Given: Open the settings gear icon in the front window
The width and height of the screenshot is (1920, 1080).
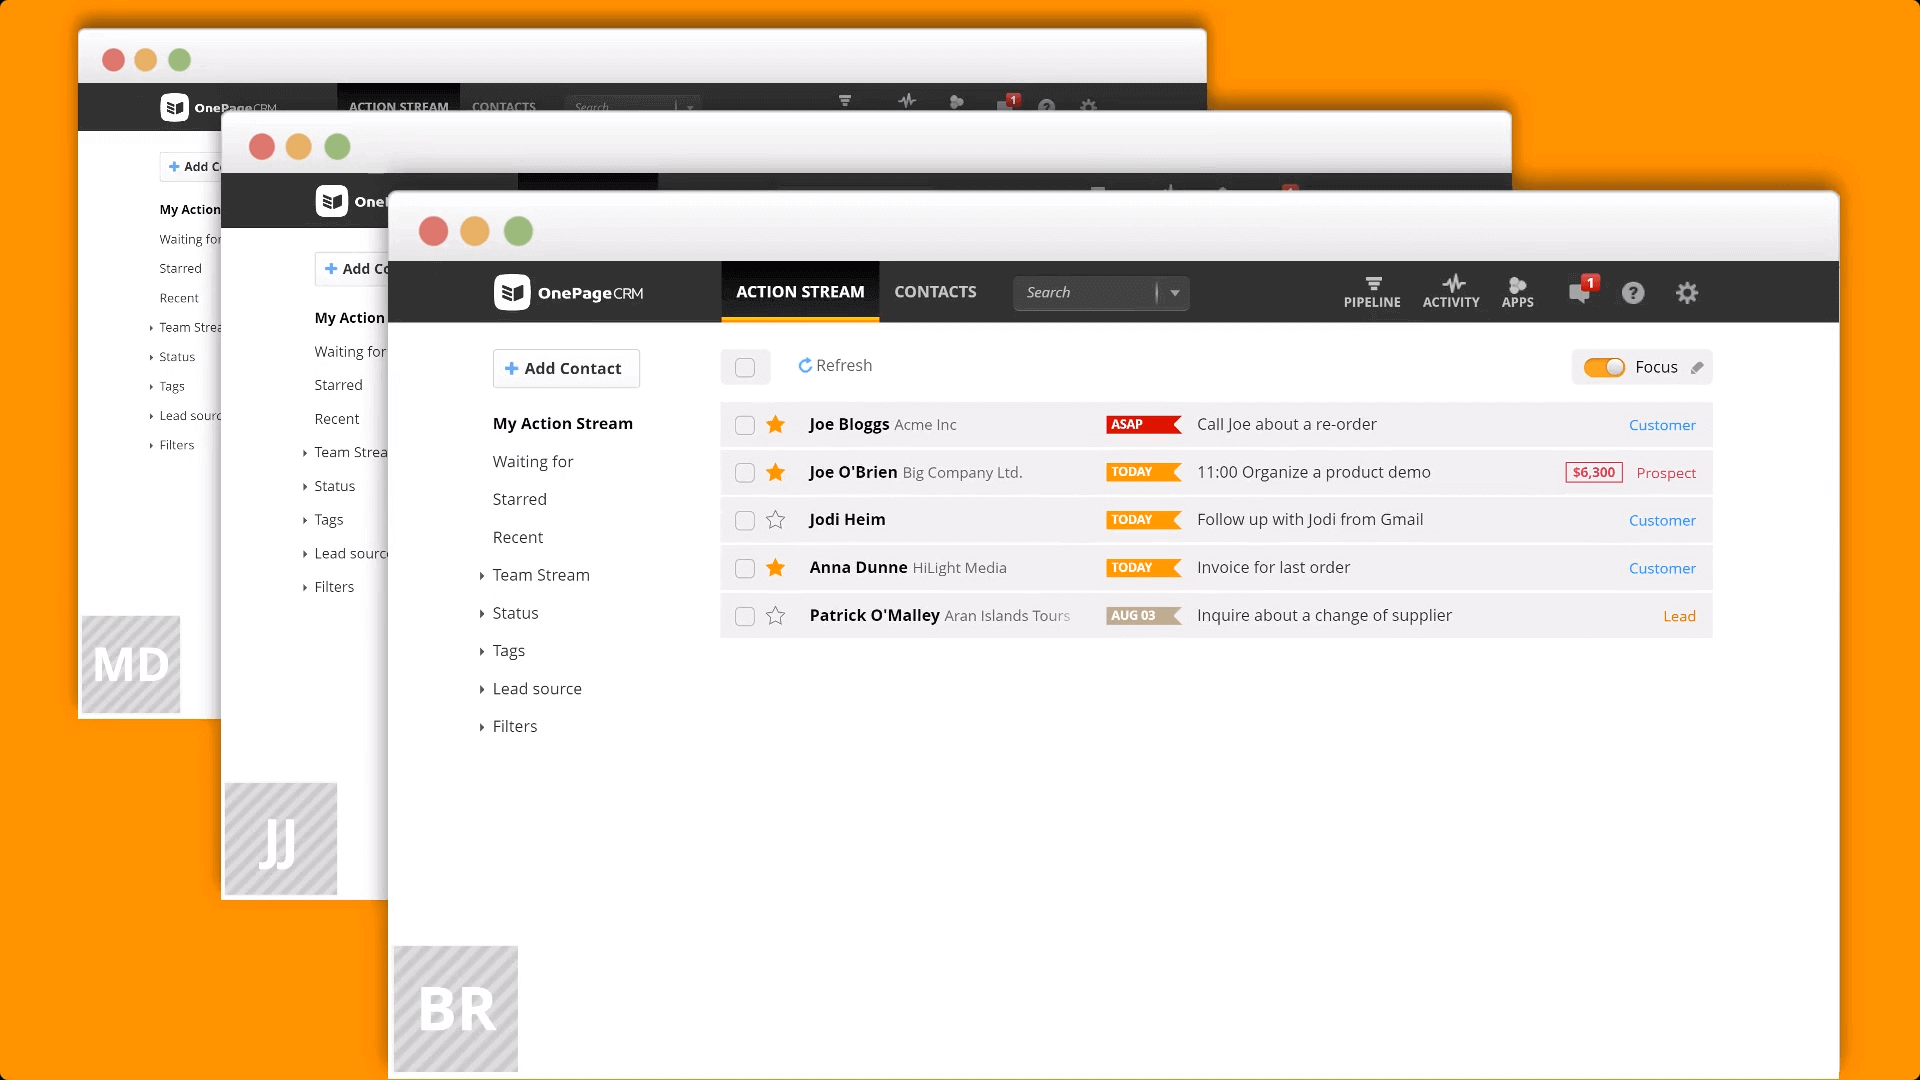Looking at the screenshot, I should 1687,293.
